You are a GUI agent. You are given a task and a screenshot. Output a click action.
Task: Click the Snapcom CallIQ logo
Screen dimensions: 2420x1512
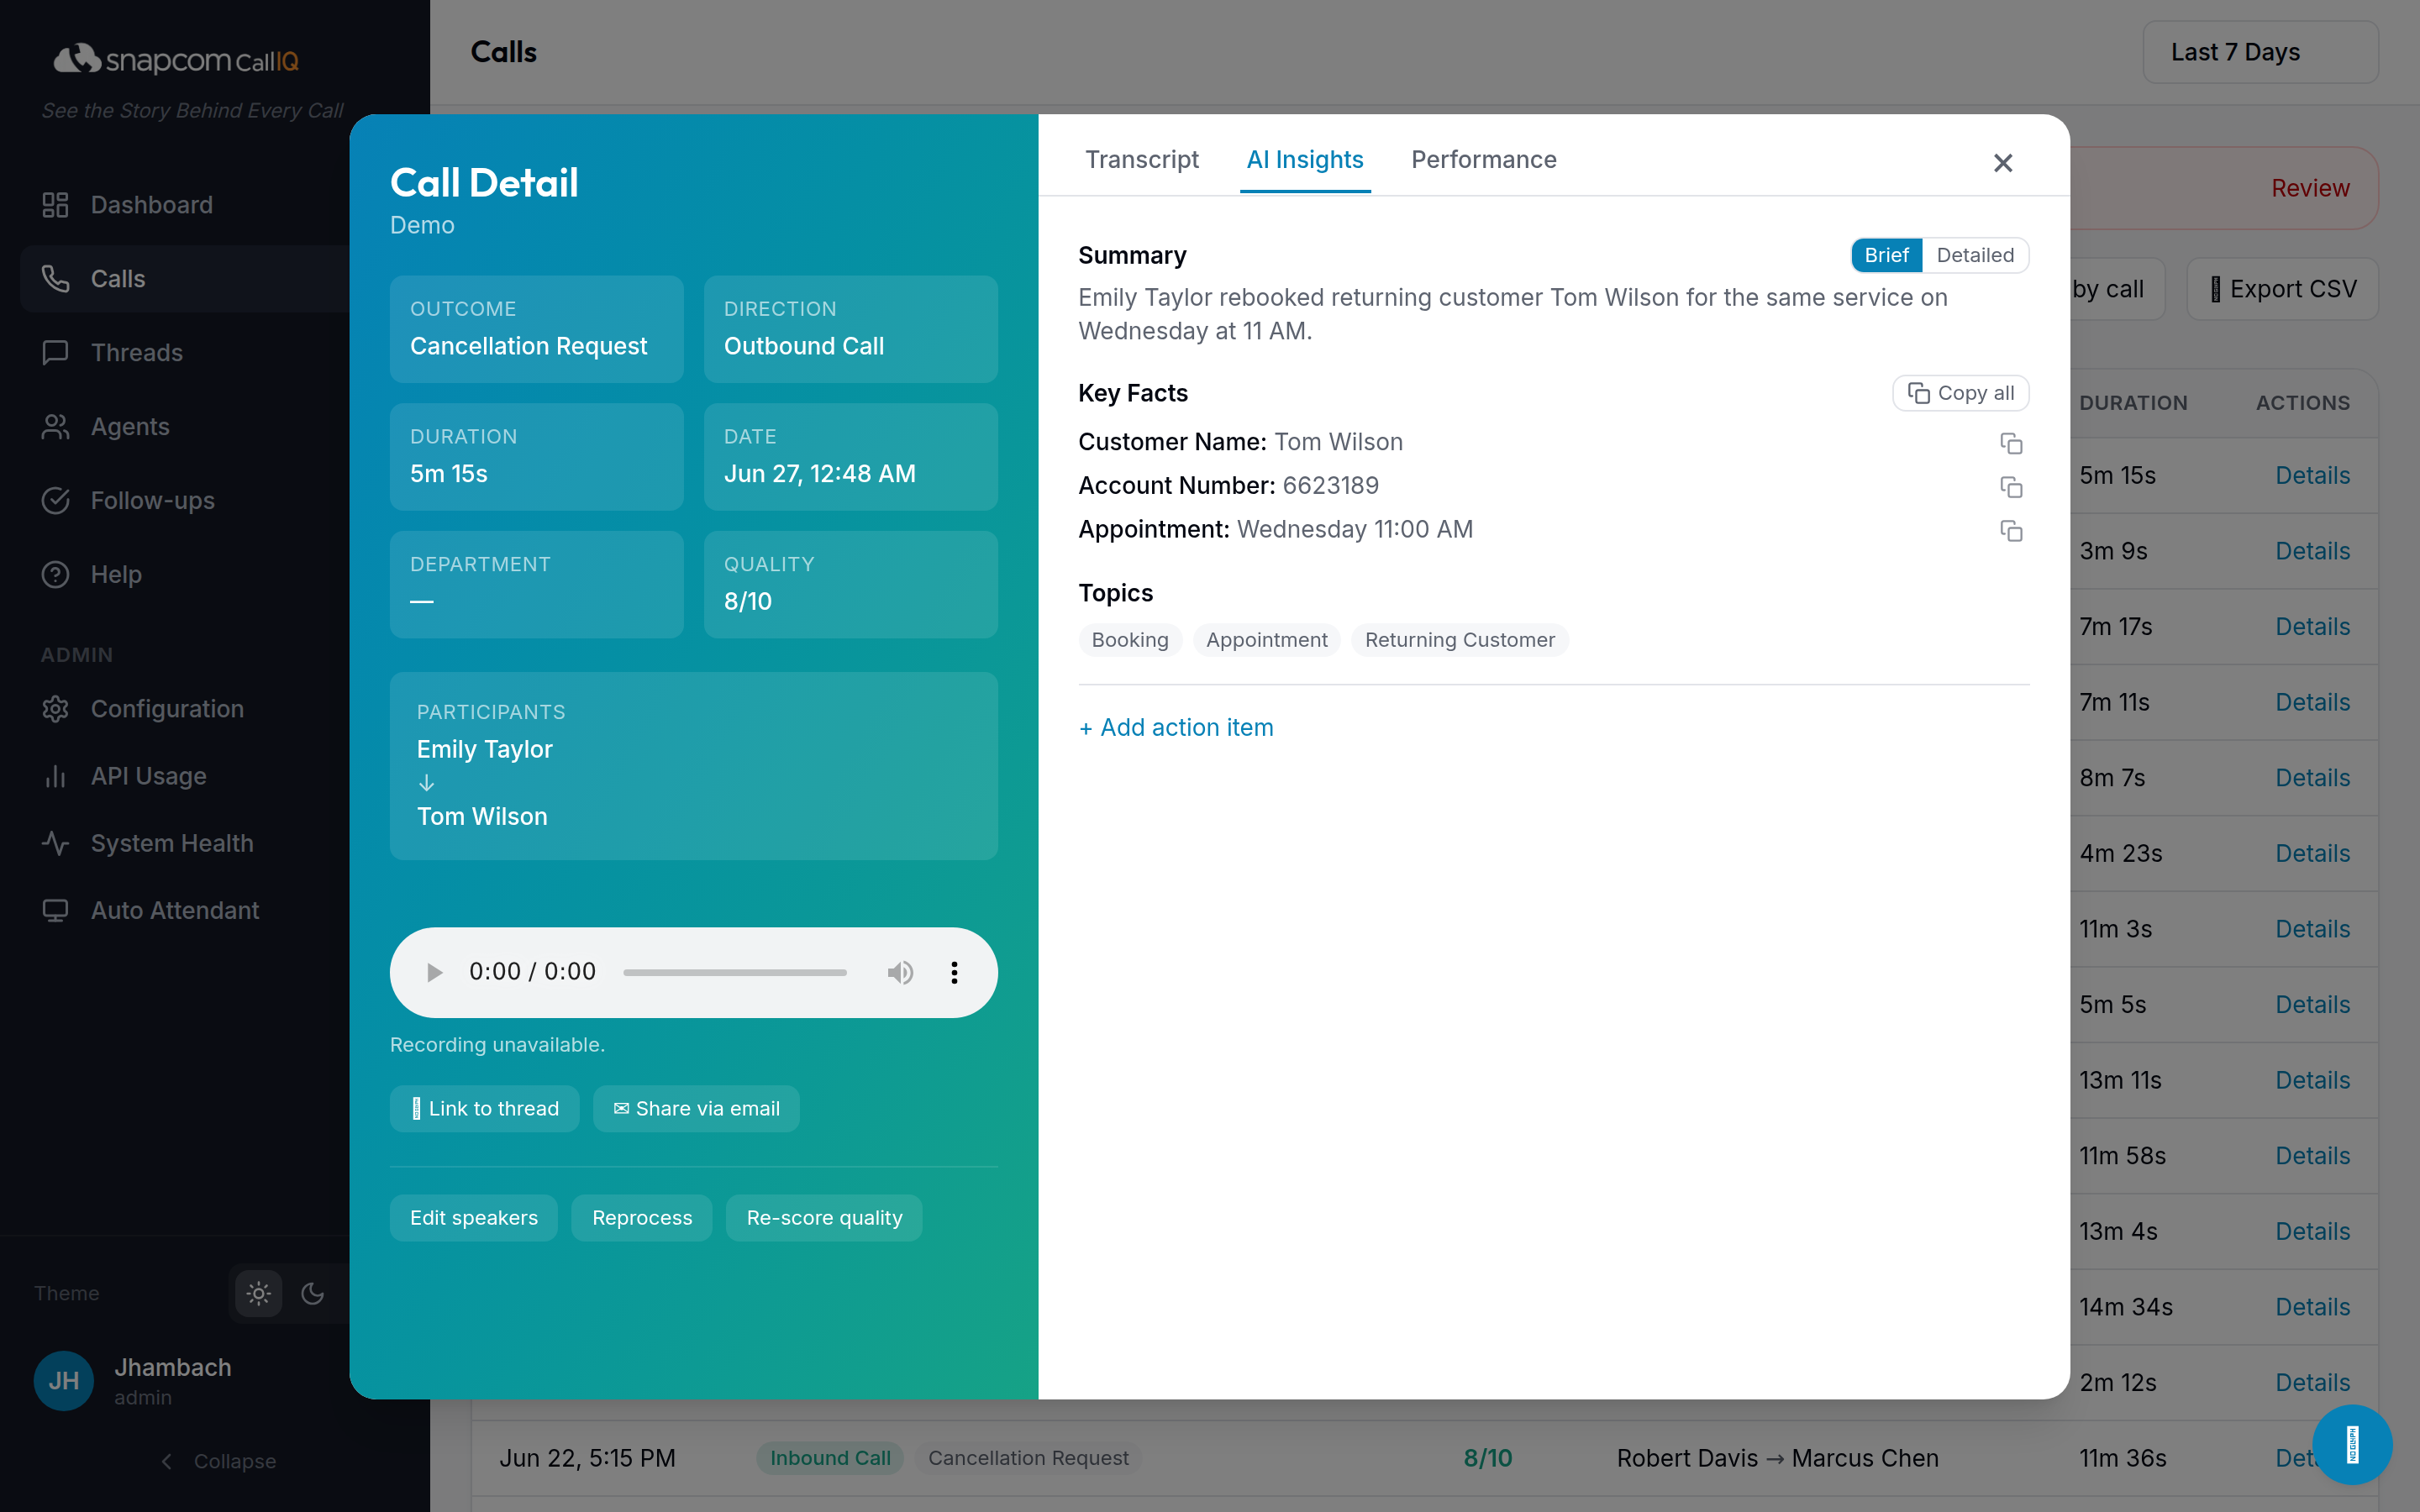pyautogui.click(x=176, y=60)
